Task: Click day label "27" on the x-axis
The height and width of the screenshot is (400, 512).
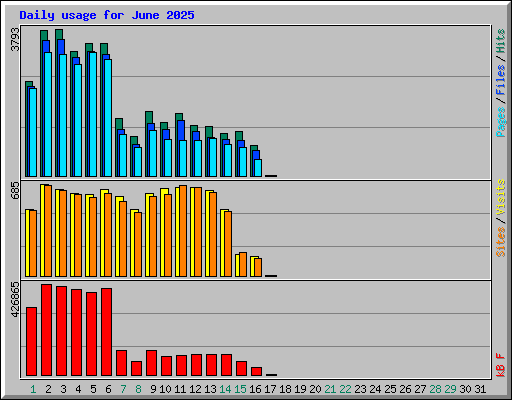Action: pos(420,389)
